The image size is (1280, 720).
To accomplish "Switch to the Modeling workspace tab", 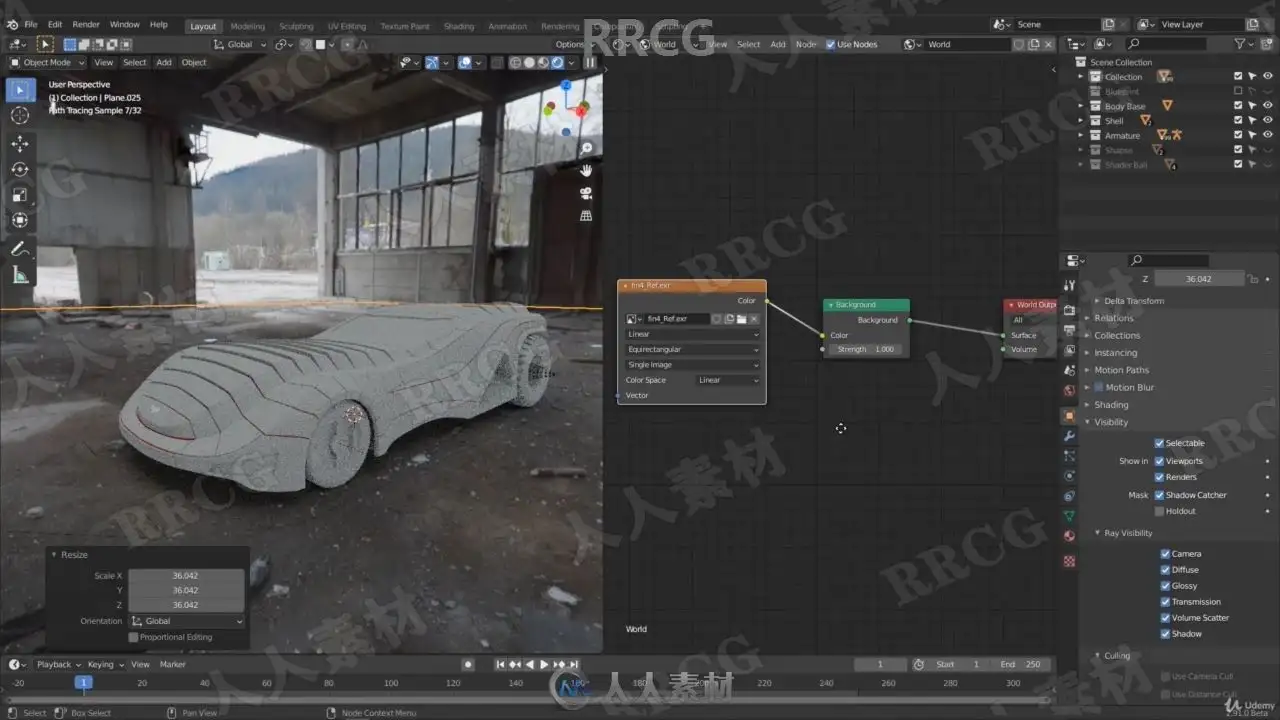I will 248,26.
